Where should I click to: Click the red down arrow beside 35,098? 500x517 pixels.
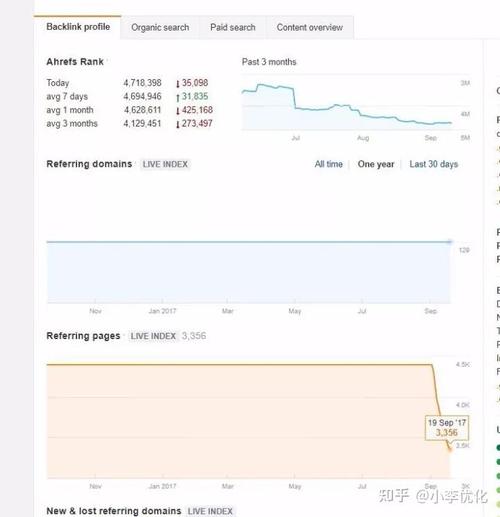pos(178,84)
